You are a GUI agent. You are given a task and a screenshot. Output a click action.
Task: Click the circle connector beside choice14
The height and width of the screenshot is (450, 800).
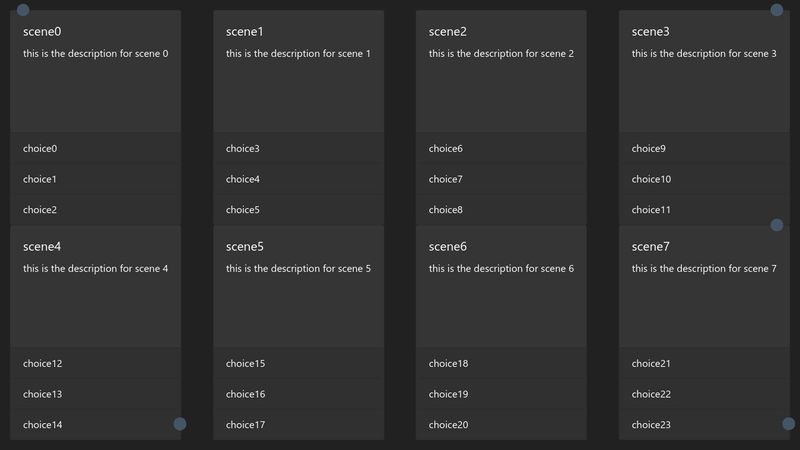(x=180, y=424)
